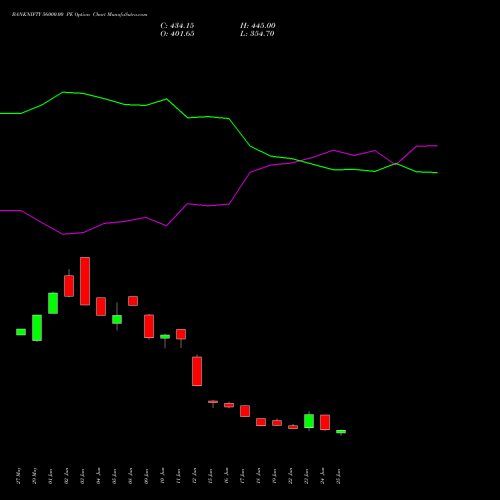500x500 pixels.
Task: Click the tall red candle above 12 Jun
Action: click(x=197, y=371)
